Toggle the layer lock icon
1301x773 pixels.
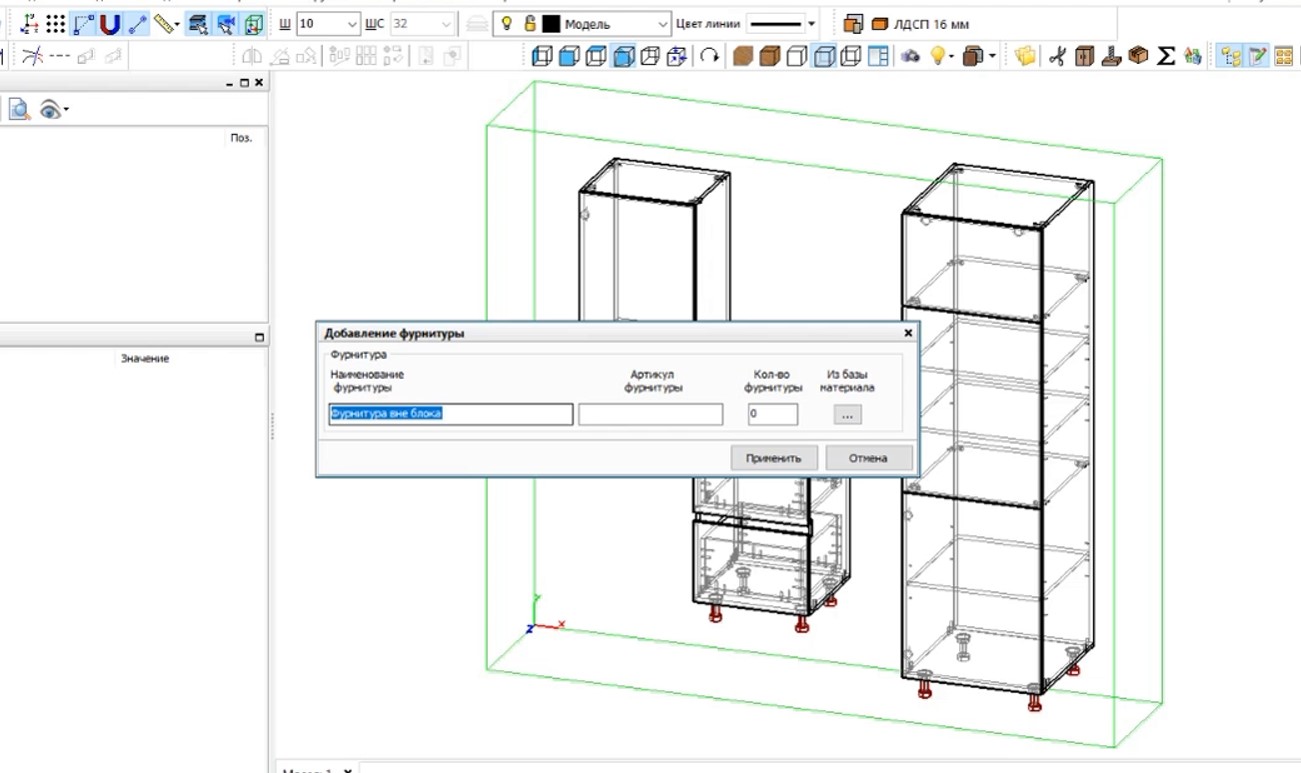[530, 24]
